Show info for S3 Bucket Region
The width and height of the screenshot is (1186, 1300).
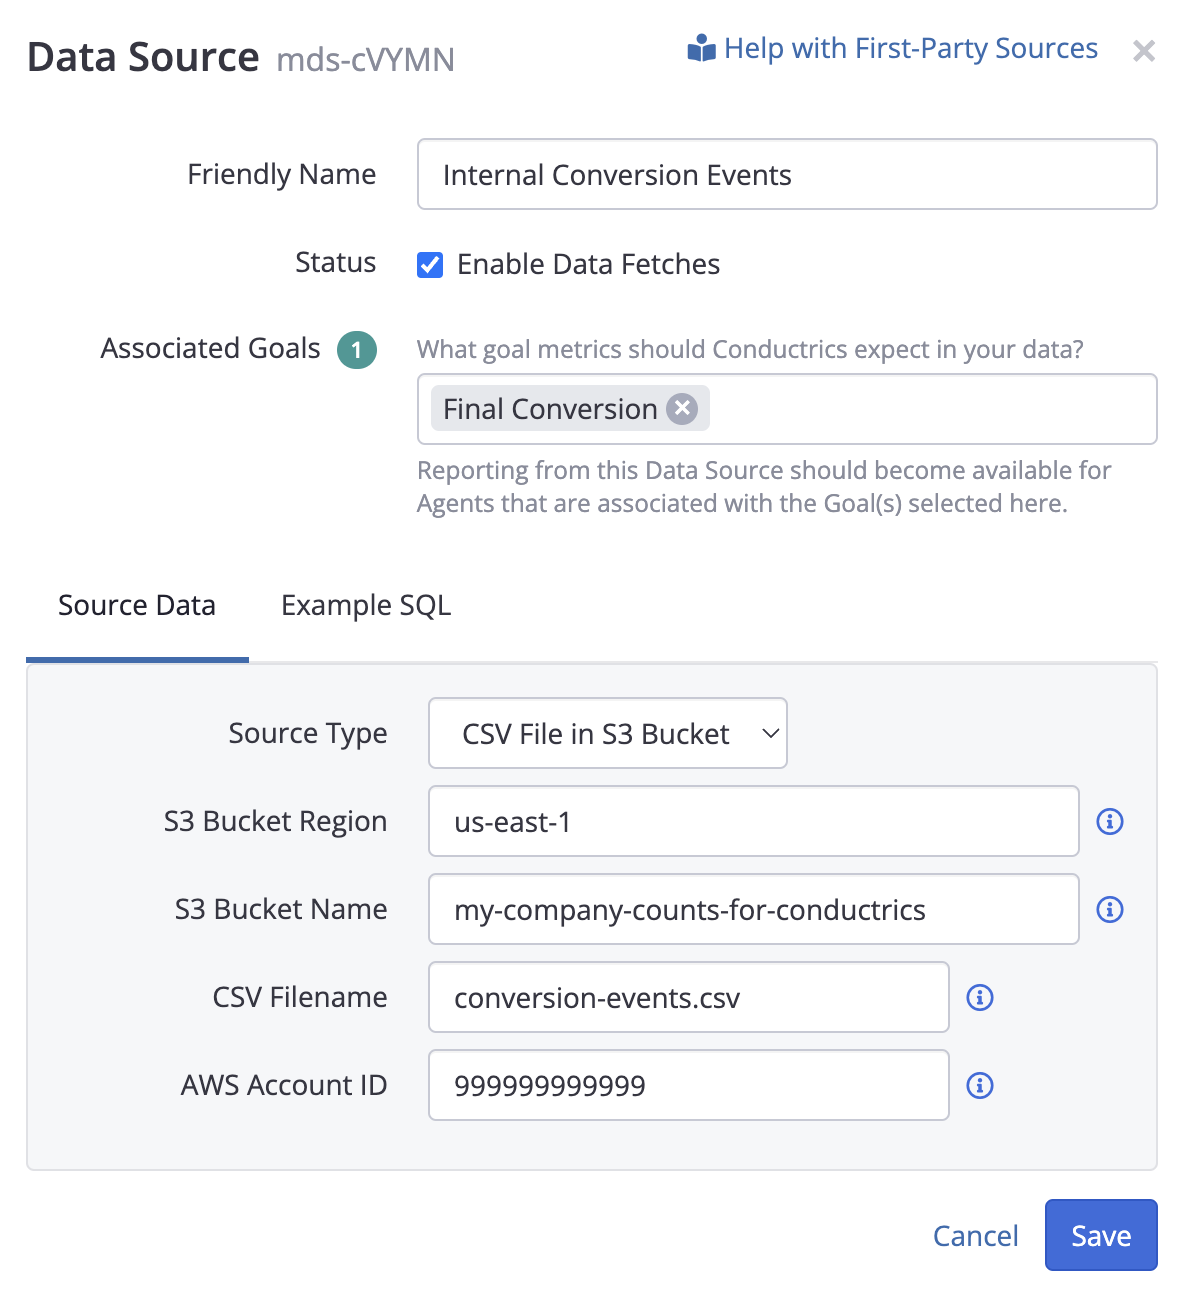click(x=1110, y=821)
